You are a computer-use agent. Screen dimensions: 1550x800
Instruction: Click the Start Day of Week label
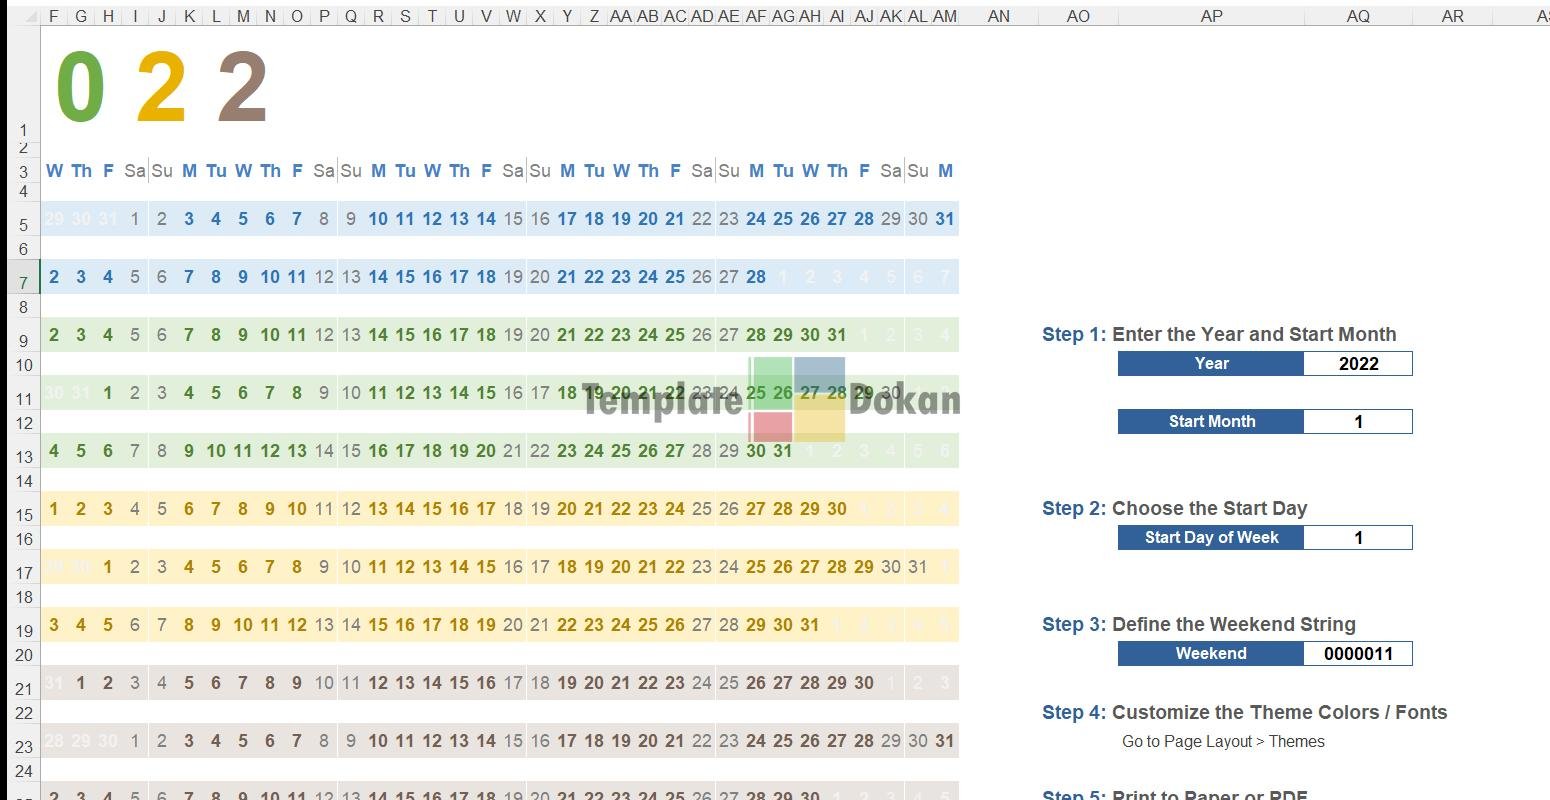pos(1210,538)
